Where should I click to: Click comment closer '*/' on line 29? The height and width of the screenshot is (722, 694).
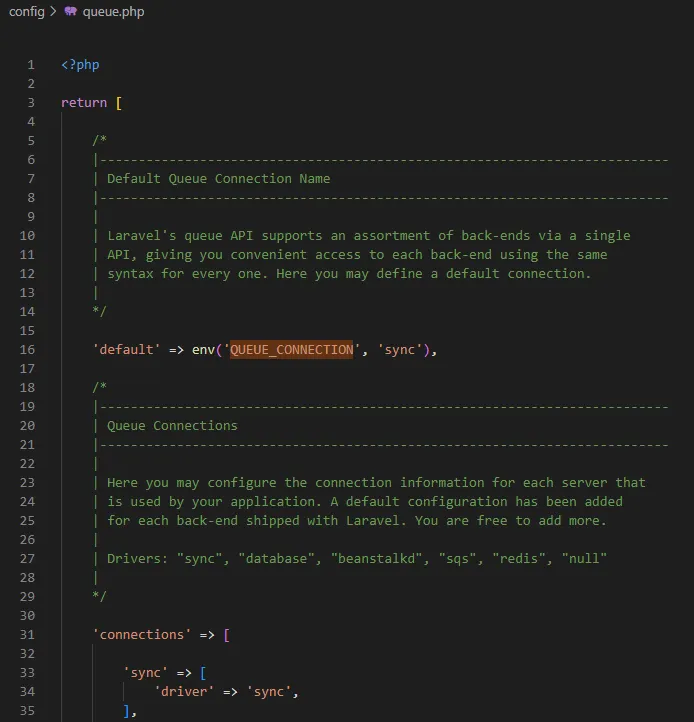click(x=99, y=596)
